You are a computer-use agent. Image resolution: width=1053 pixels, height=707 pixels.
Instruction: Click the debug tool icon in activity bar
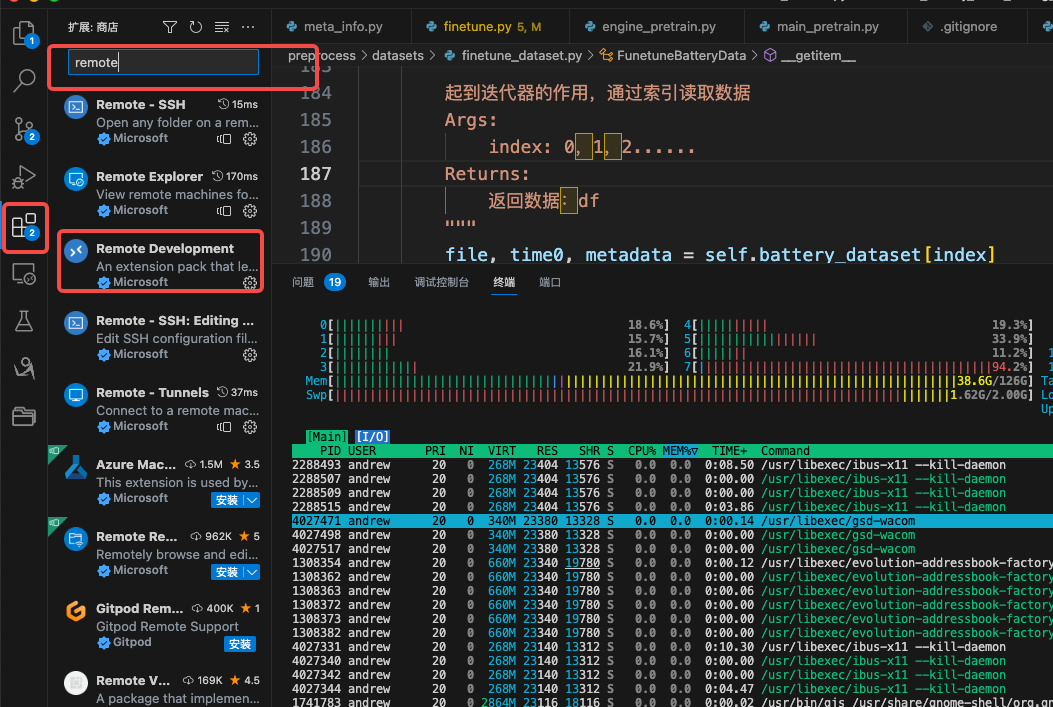point(24,369)
